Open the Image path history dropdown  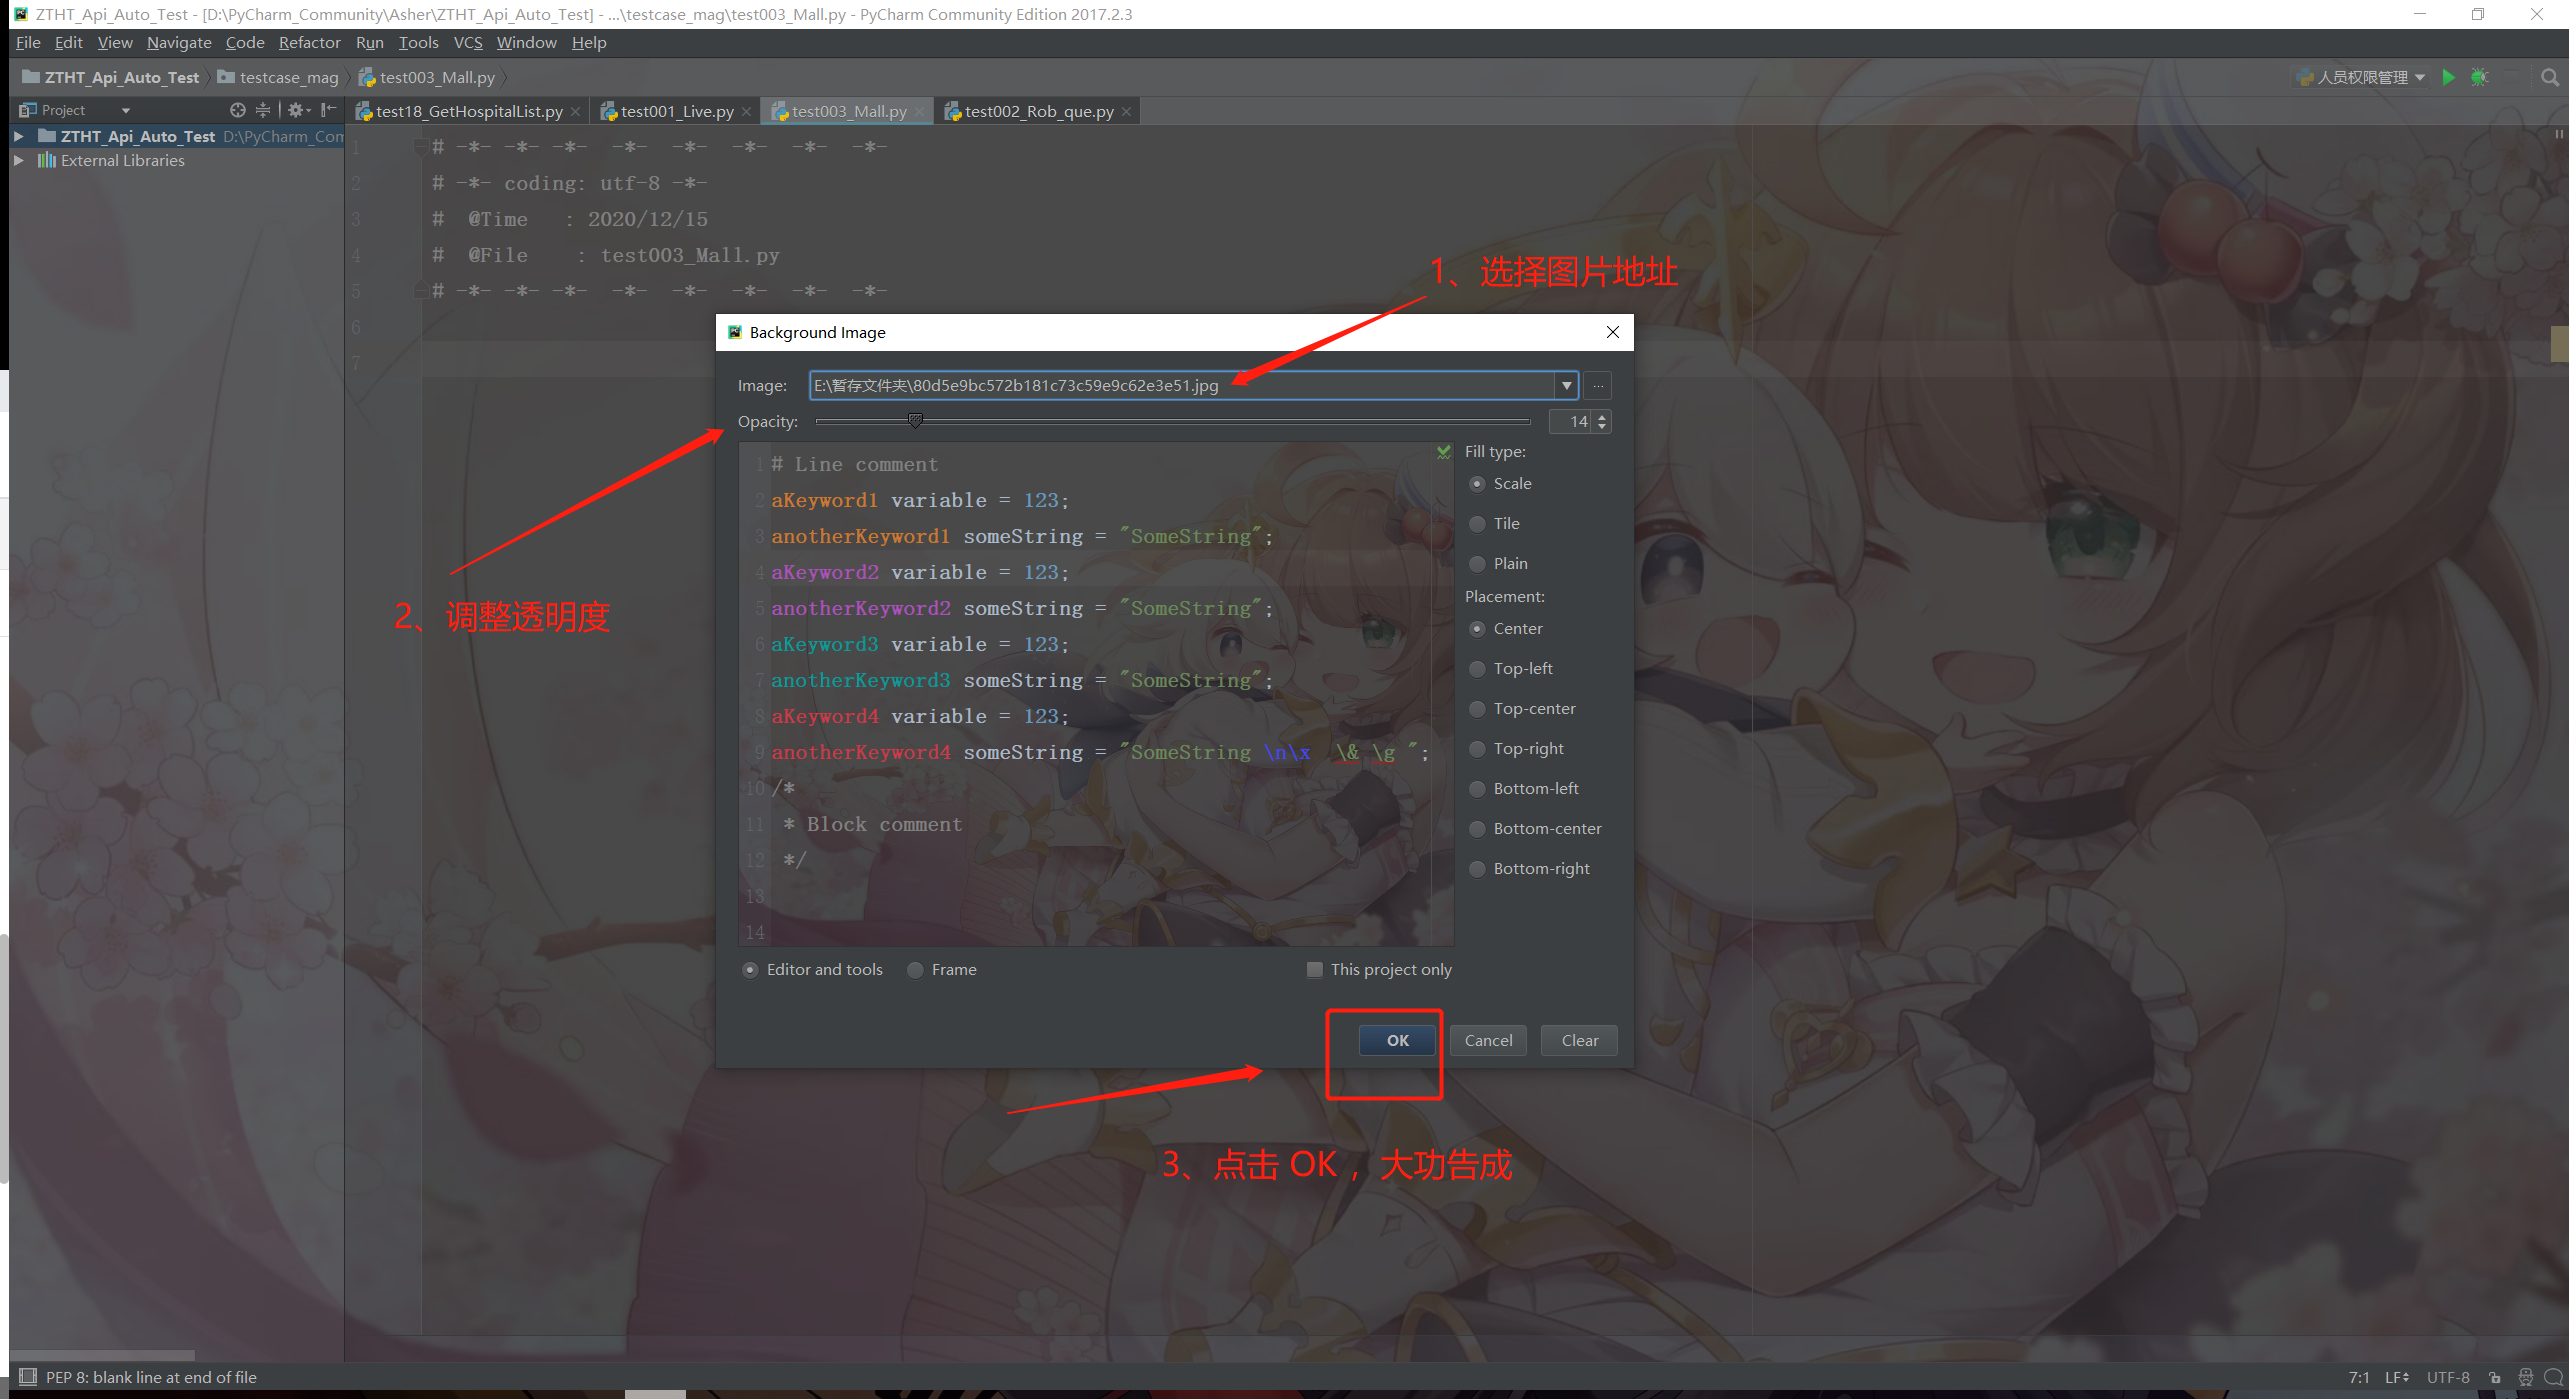[x=1566, y=385]
